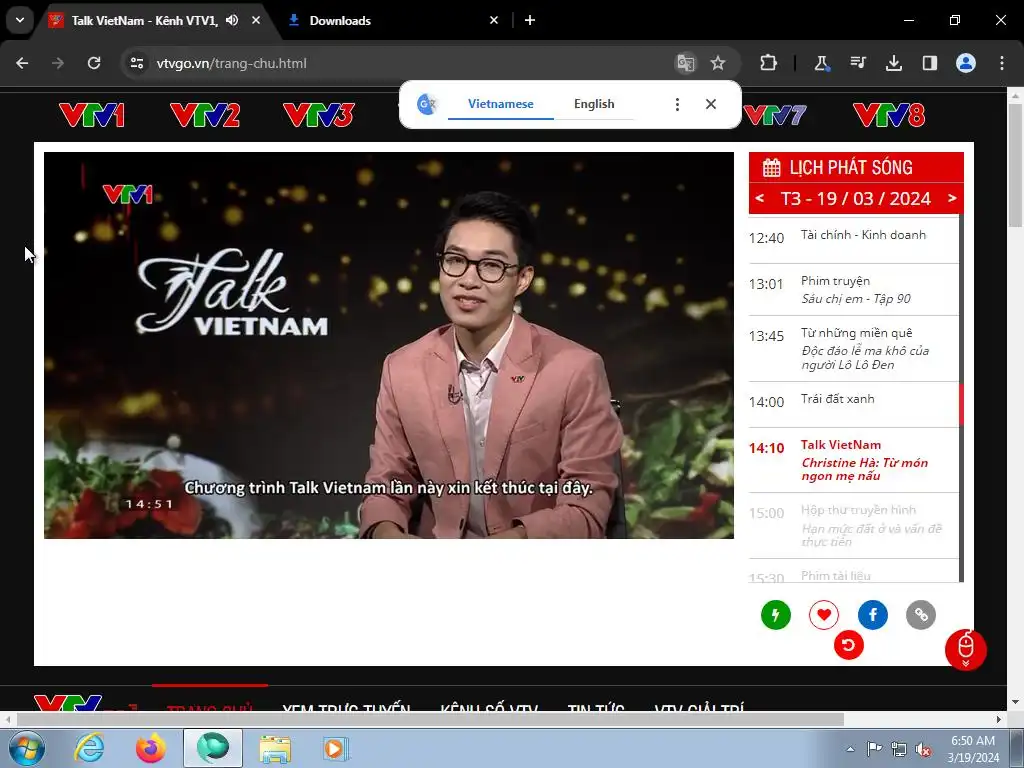Open translate options three-dot menu
The image size is (1024, 768).
[x=677, y=104]
